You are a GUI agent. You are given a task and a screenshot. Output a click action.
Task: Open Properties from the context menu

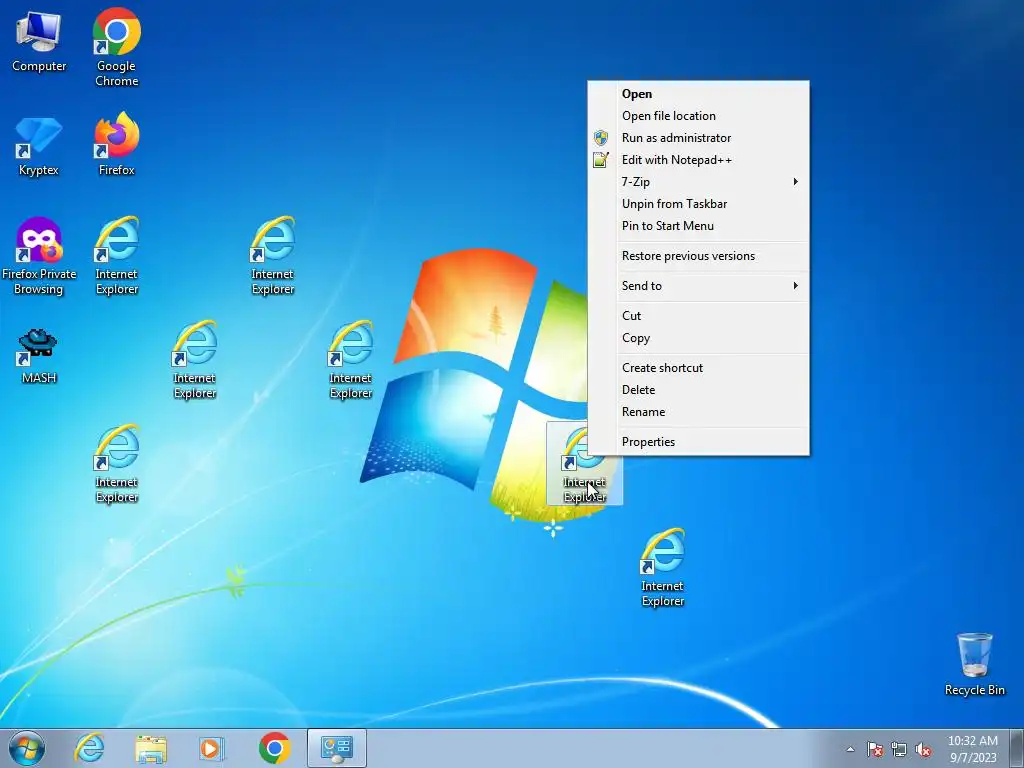coord(698,442)
